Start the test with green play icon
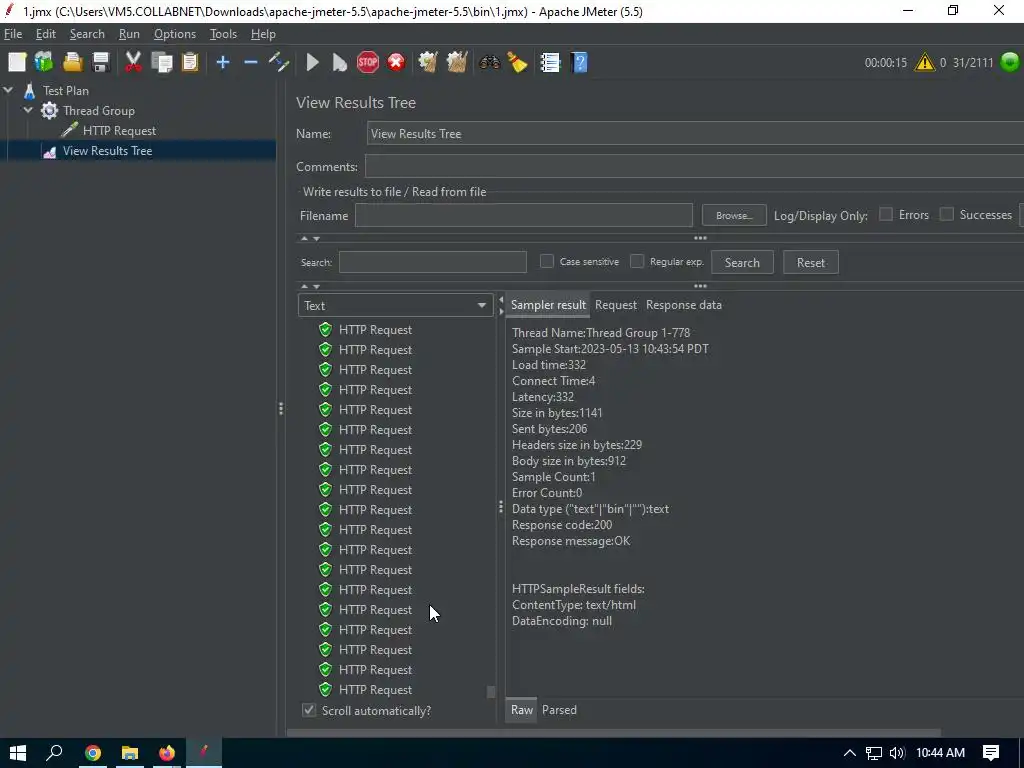The width and height of the screenshot is (1024, 768). [x=313, y=63]
